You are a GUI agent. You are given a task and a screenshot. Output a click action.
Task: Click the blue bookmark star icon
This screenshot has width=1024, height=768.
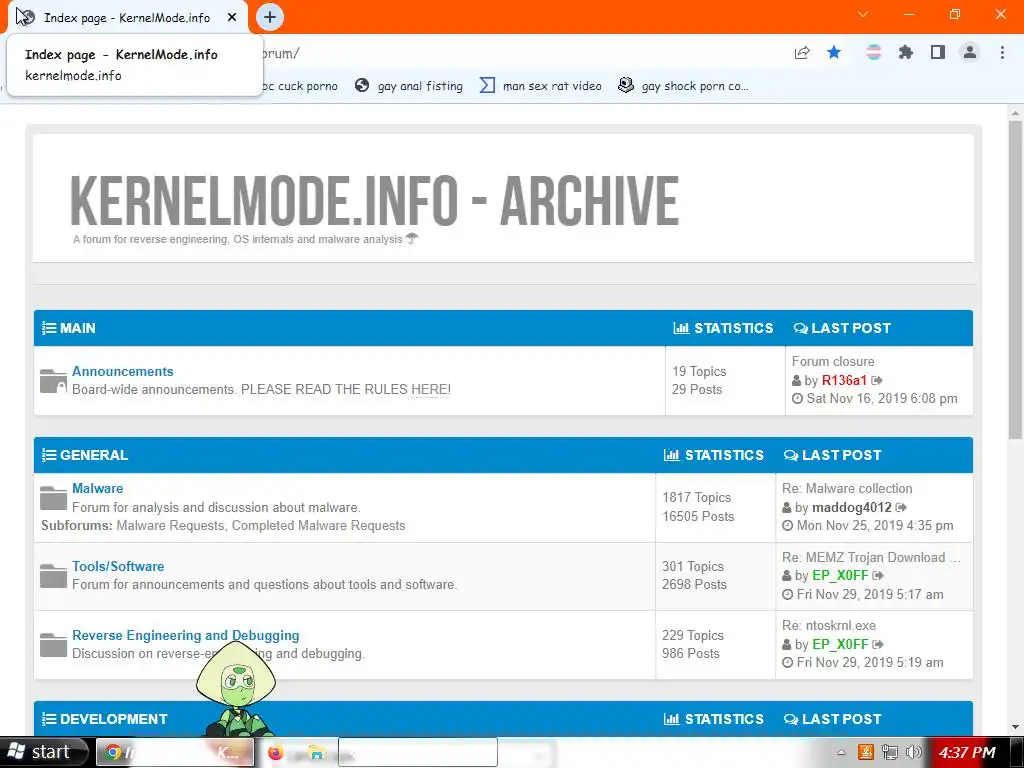coord(834,52)
